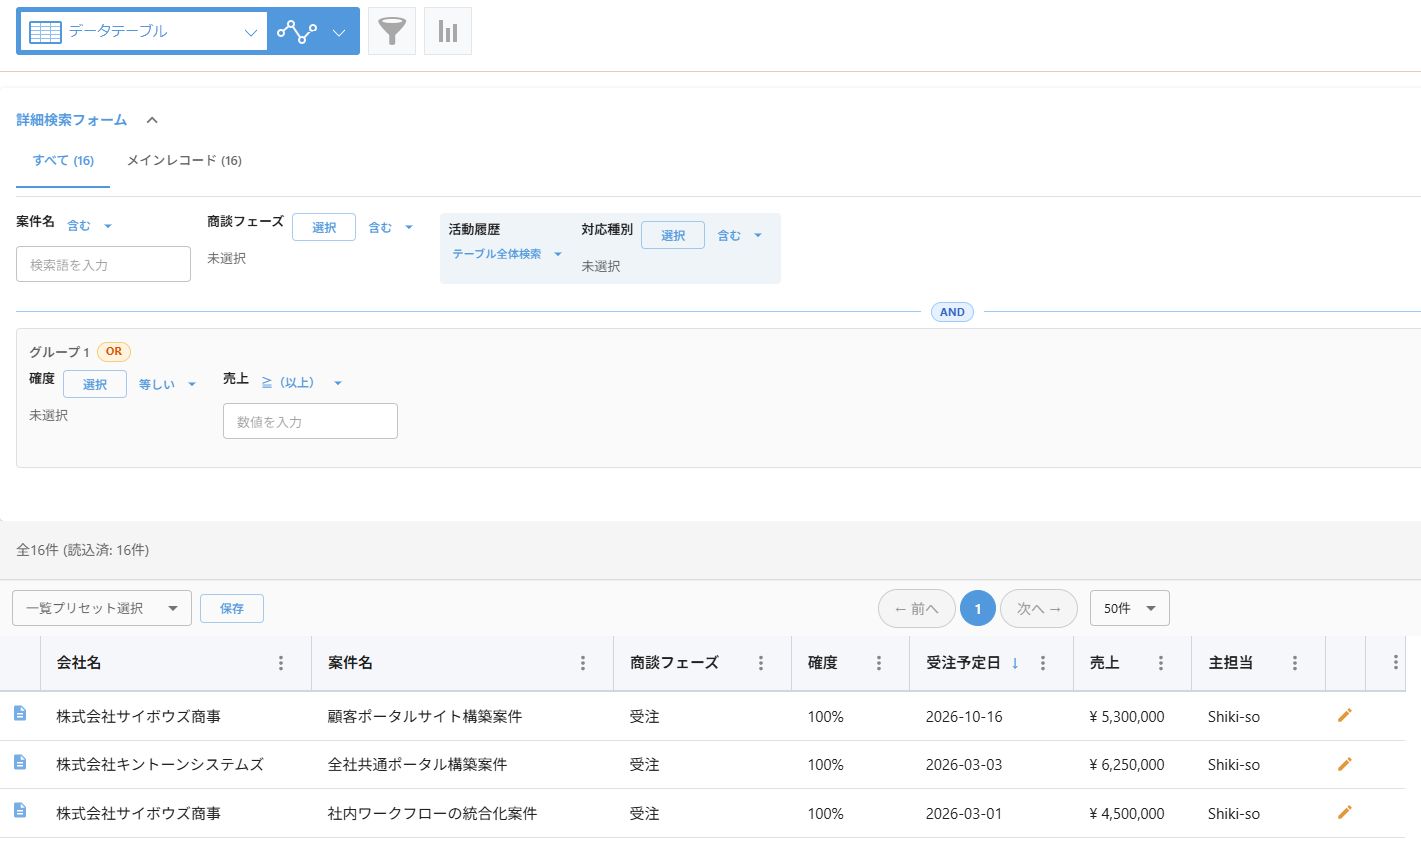Switch to the メインレコード (16) tab

click(x=184, y=161)
